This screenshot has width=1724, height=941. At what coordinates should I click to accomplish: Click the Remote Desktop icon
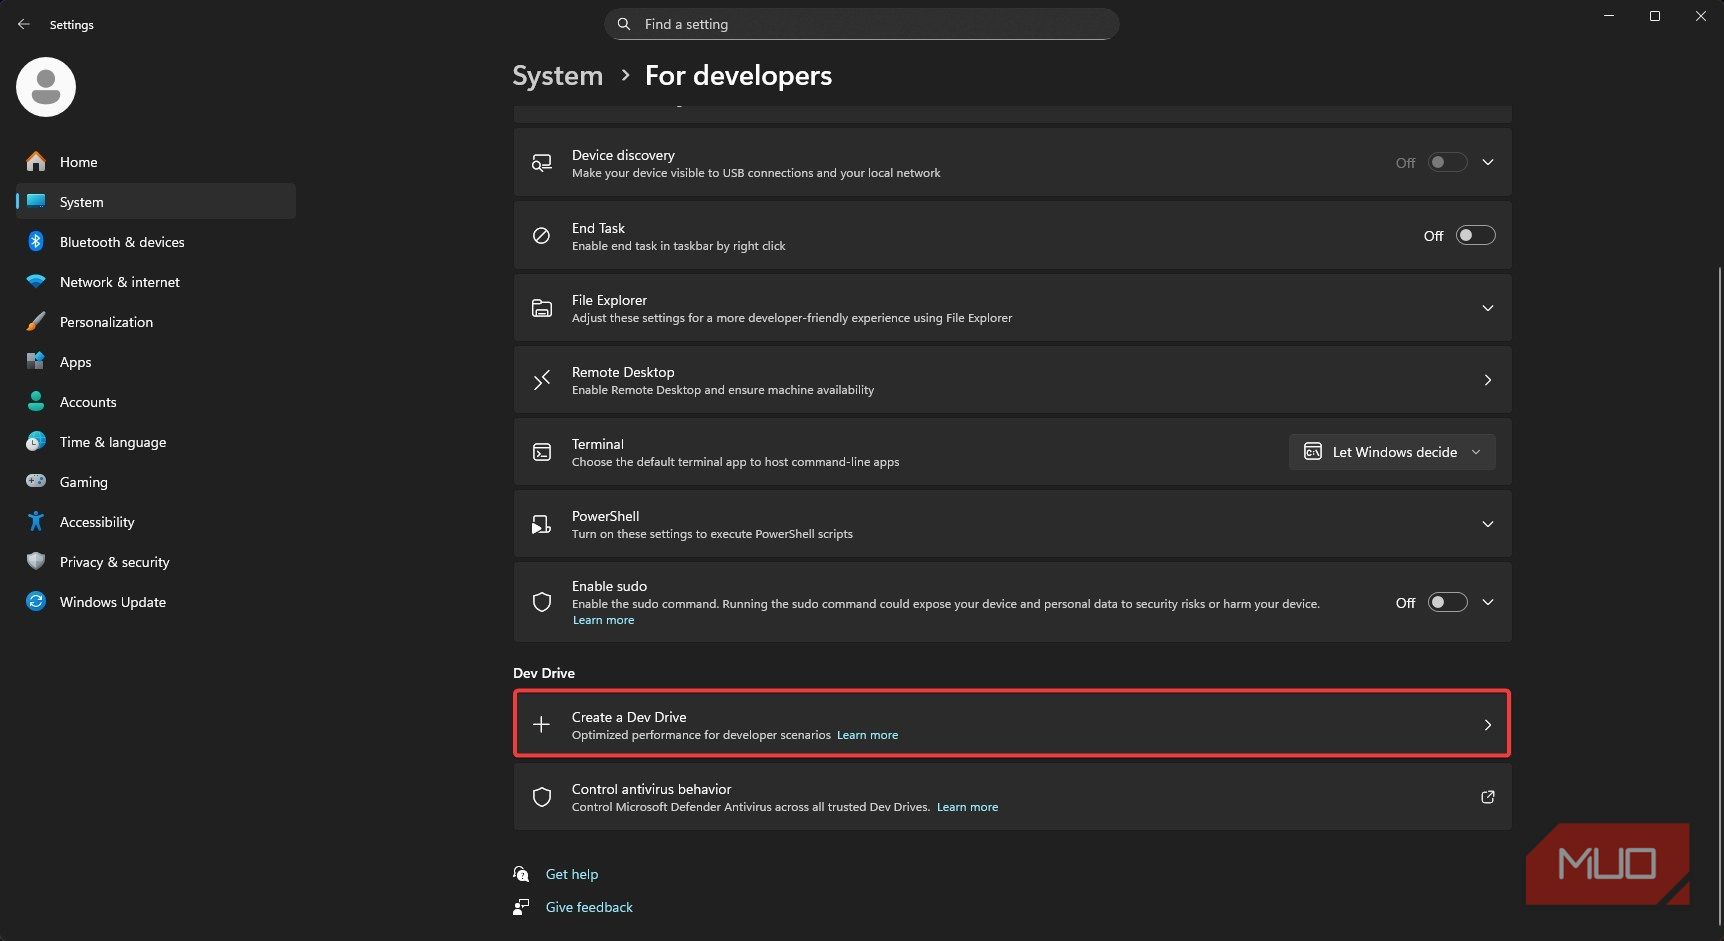542,380
